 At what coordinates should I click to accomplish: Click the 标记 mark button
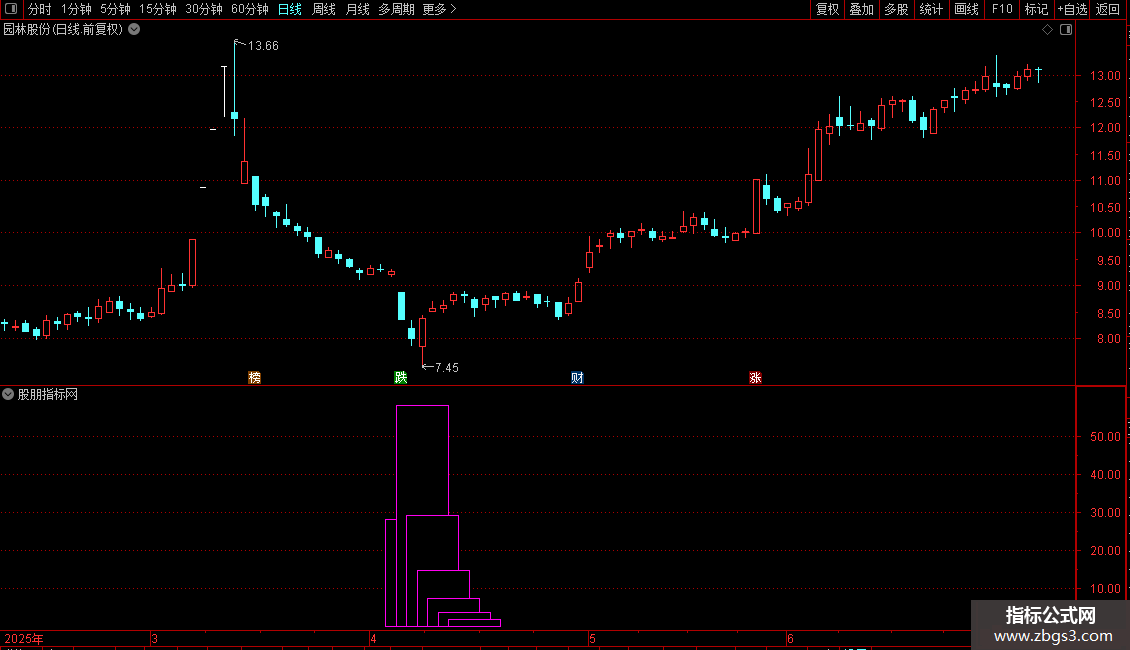(x=1036, y=9)
